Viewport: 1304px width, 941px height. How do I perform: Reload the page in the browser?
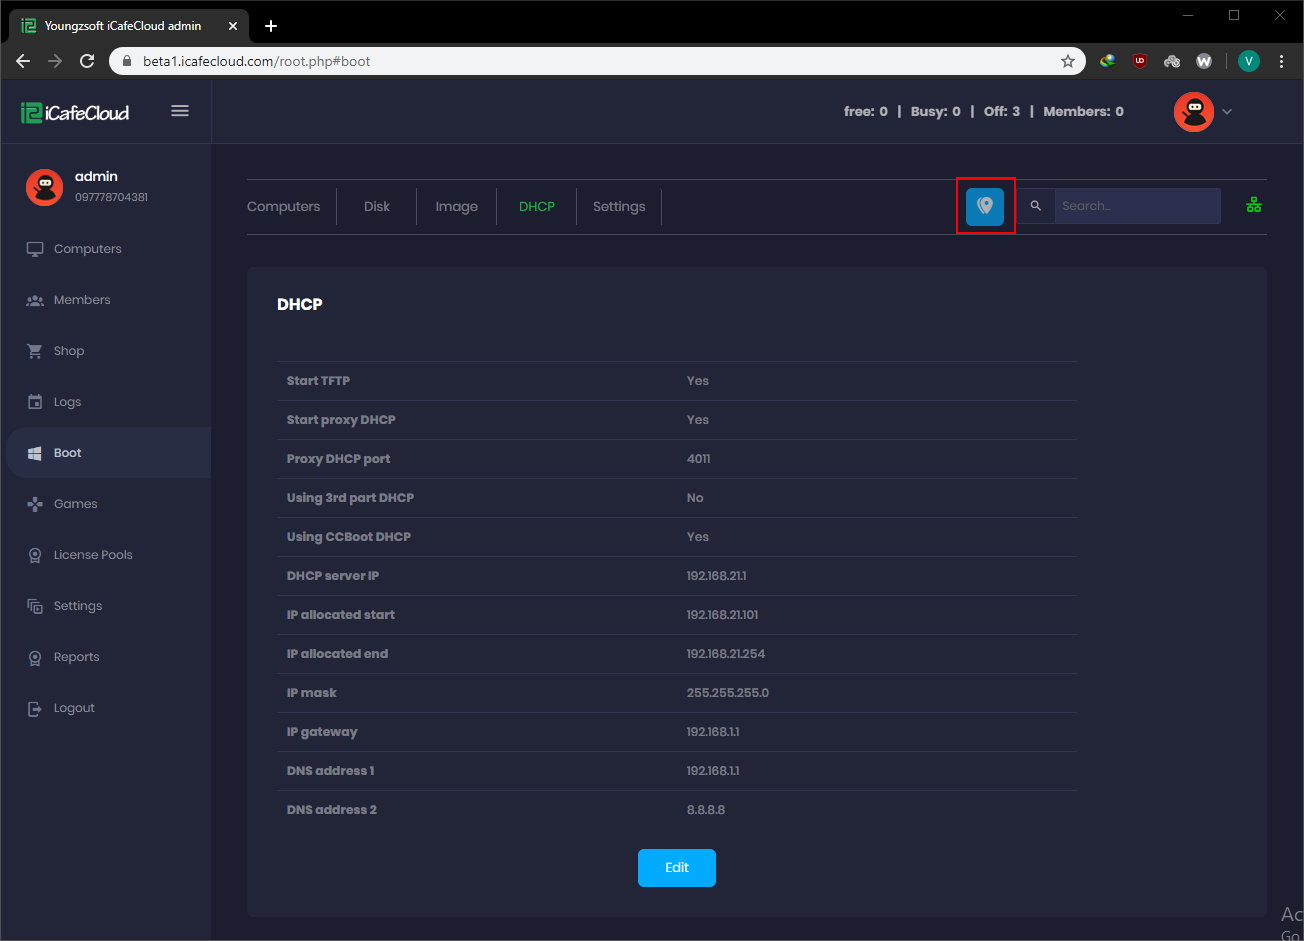click(x=87, y=61)
